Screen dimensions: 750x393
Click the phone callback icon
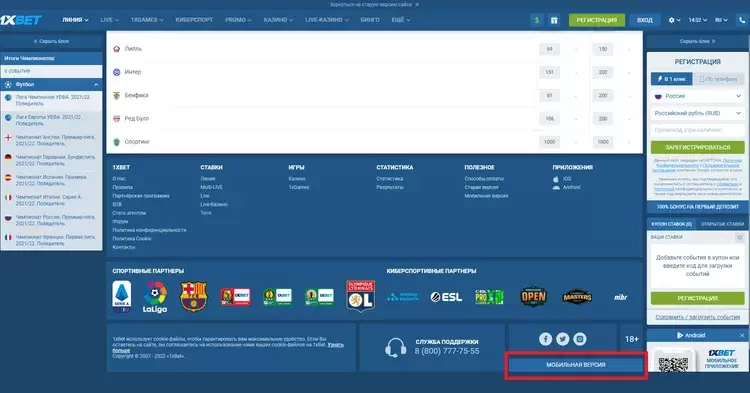point(742,20)
